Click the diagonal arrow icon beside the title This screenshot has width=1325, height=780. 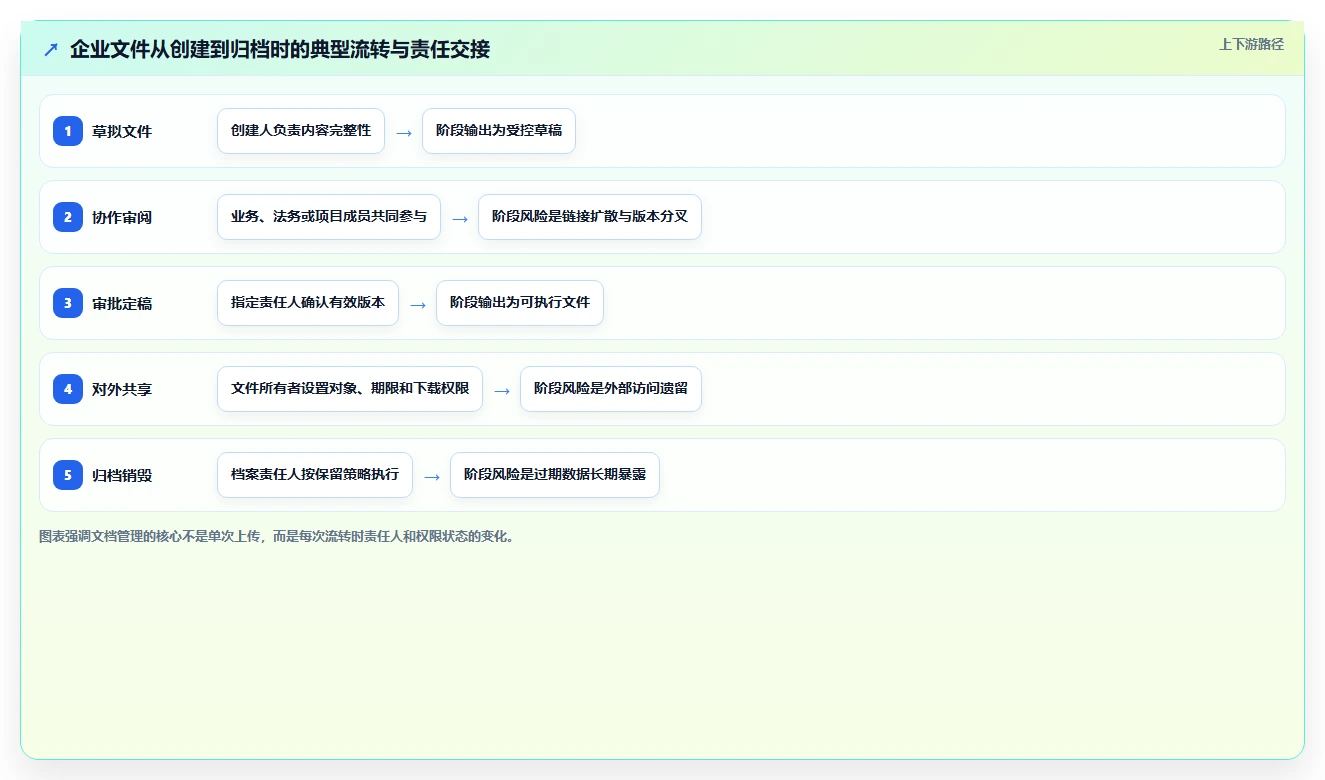51,50
